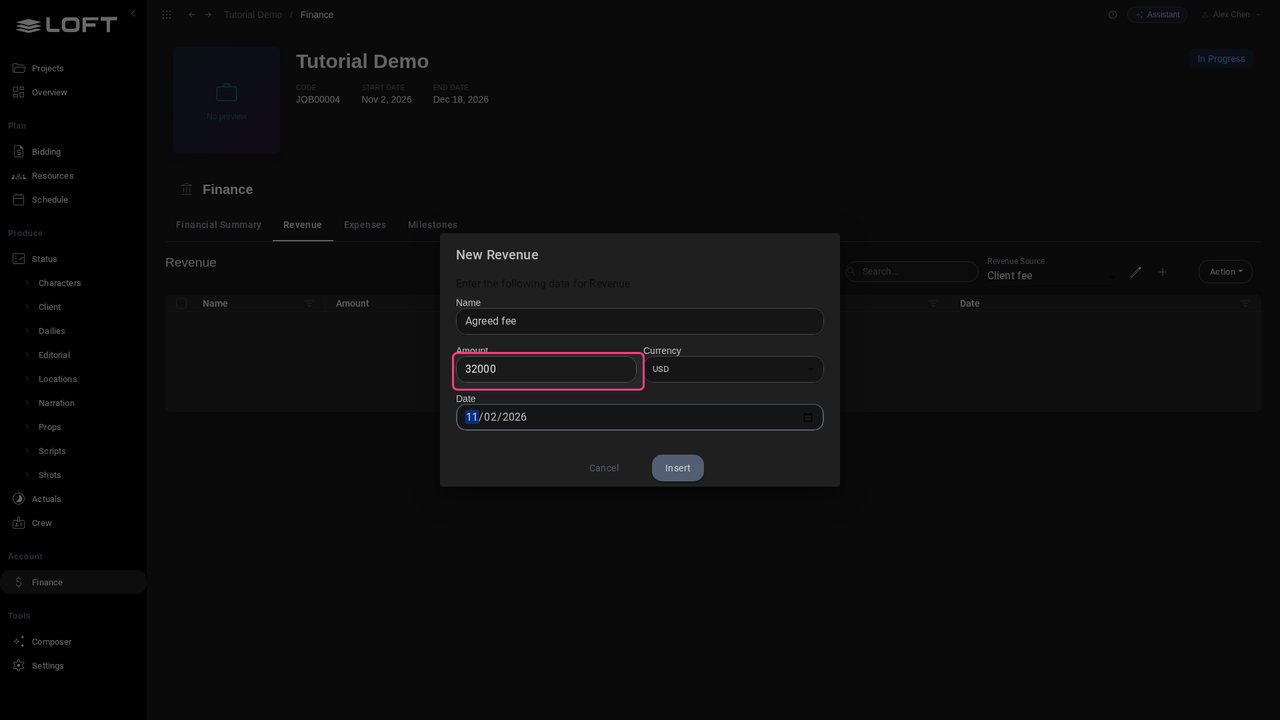The width and height of the screenshot is (1280, 720).
Task: Click the Insert button
Action: click(678, 468)
